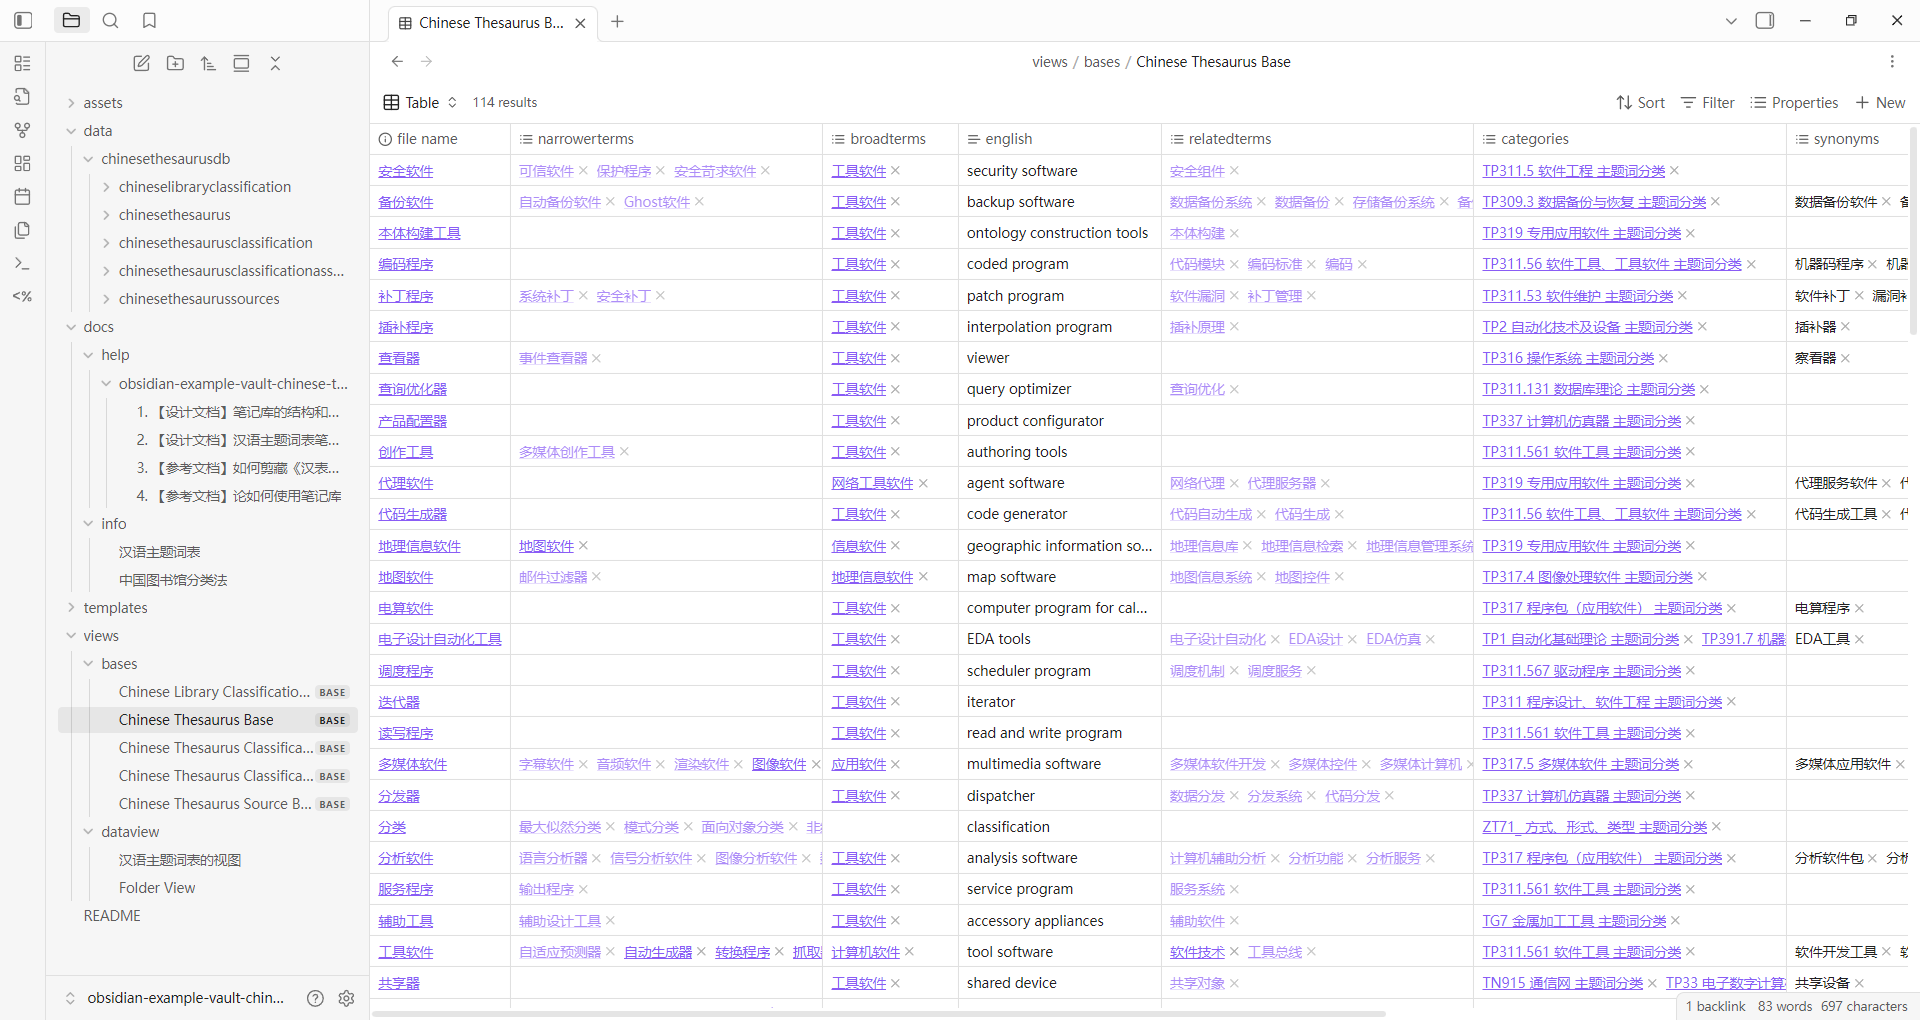Open Chinese Library Classification base file
The width and height of the screenshot is (1920, 1020).
tap(214, 692)
